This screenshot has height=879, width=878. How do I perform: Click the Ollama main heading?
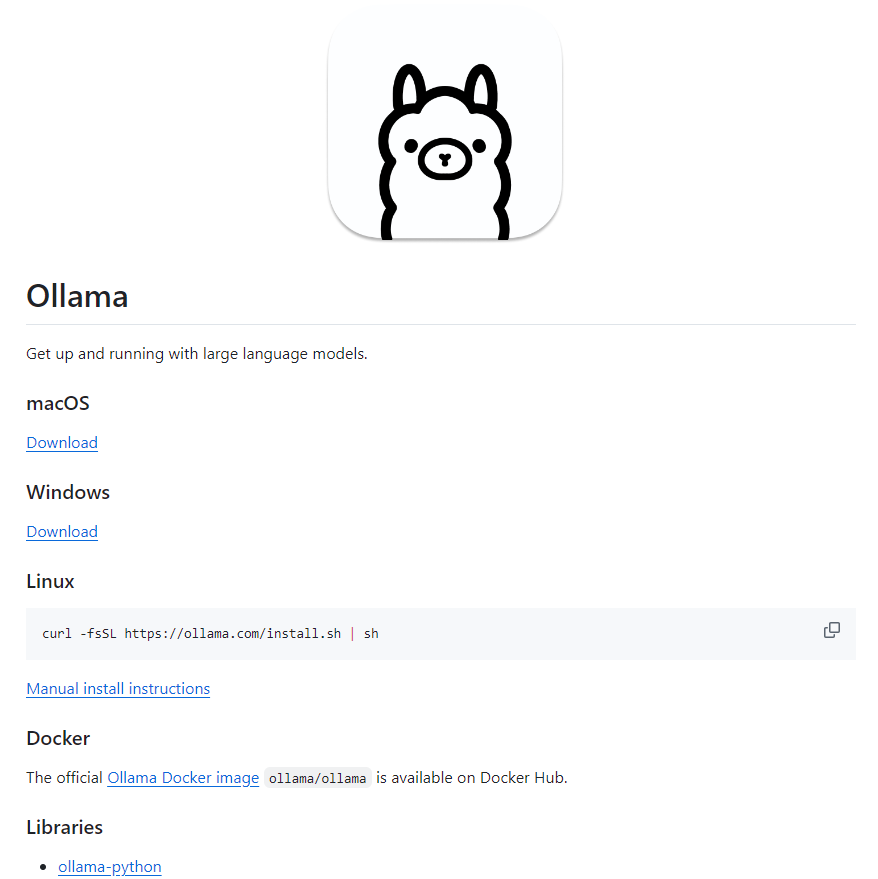point(77,296)
